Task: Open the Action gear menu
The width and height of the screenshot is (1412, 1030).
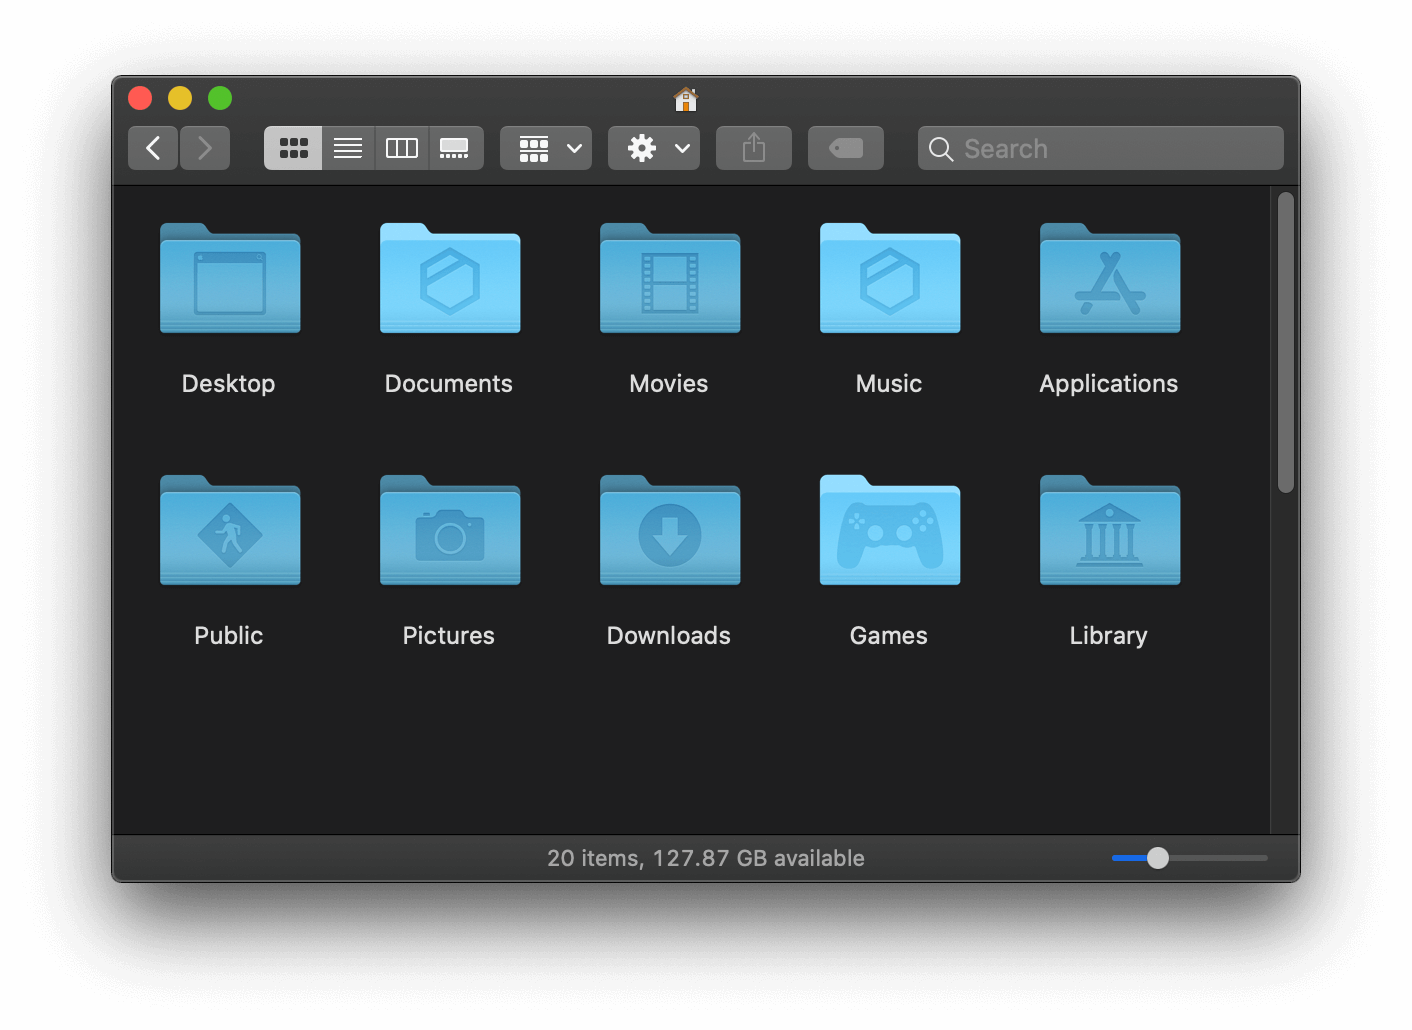Action: [x=653, y=147]
